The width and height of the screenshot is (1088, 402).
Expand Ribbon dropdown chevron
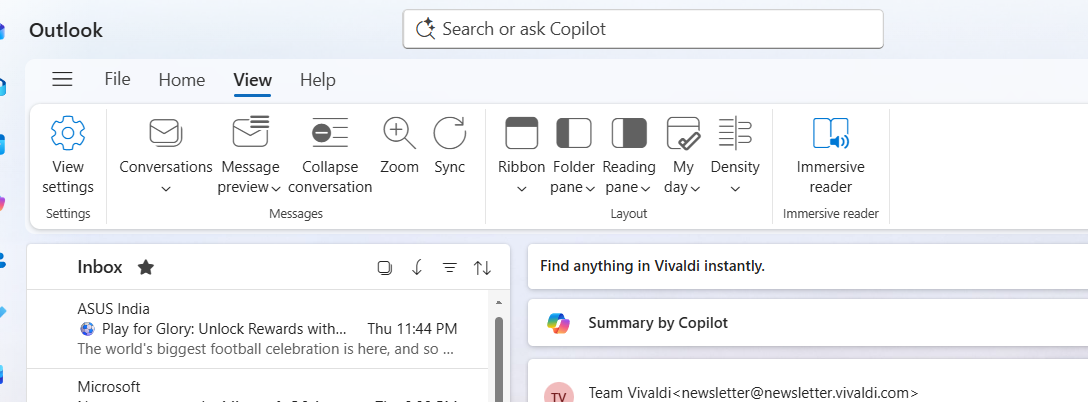click(522, 189)
